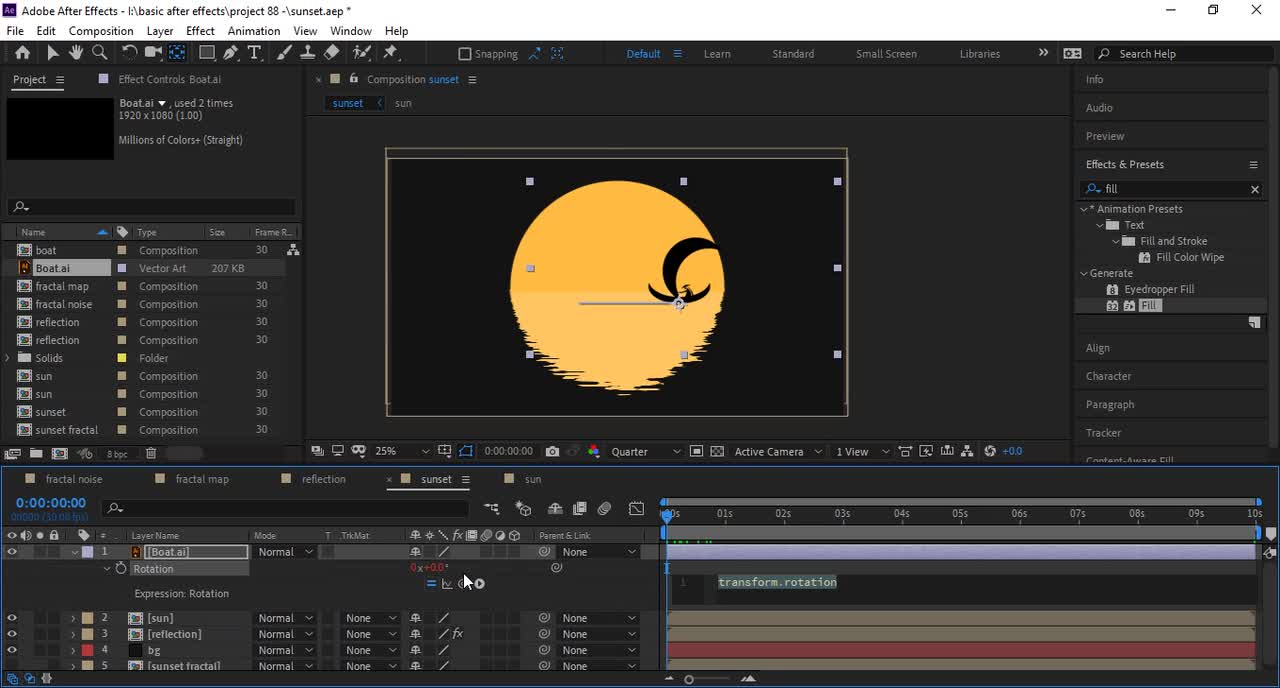Select the Puppet Pin tool
Image resolution: width=1280 pixels, height=688 pixels.
391,53
